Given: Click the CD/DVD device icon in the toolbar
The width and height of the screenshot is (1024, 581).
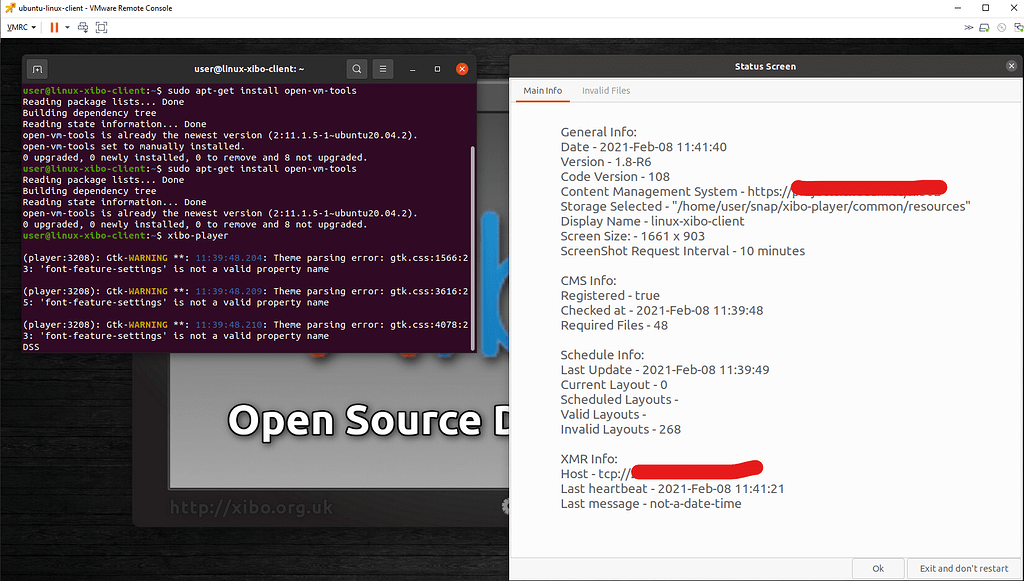Looking at the screenshot, I should 1001,27.
